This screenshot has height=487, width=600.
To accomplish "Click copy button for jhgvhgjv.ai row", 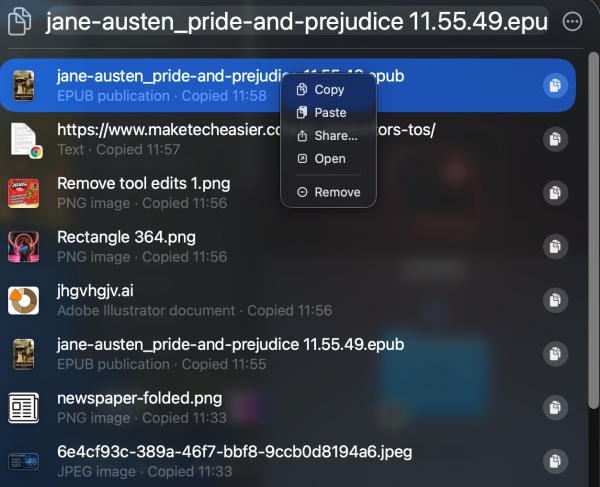I will (x=555, y=300).
